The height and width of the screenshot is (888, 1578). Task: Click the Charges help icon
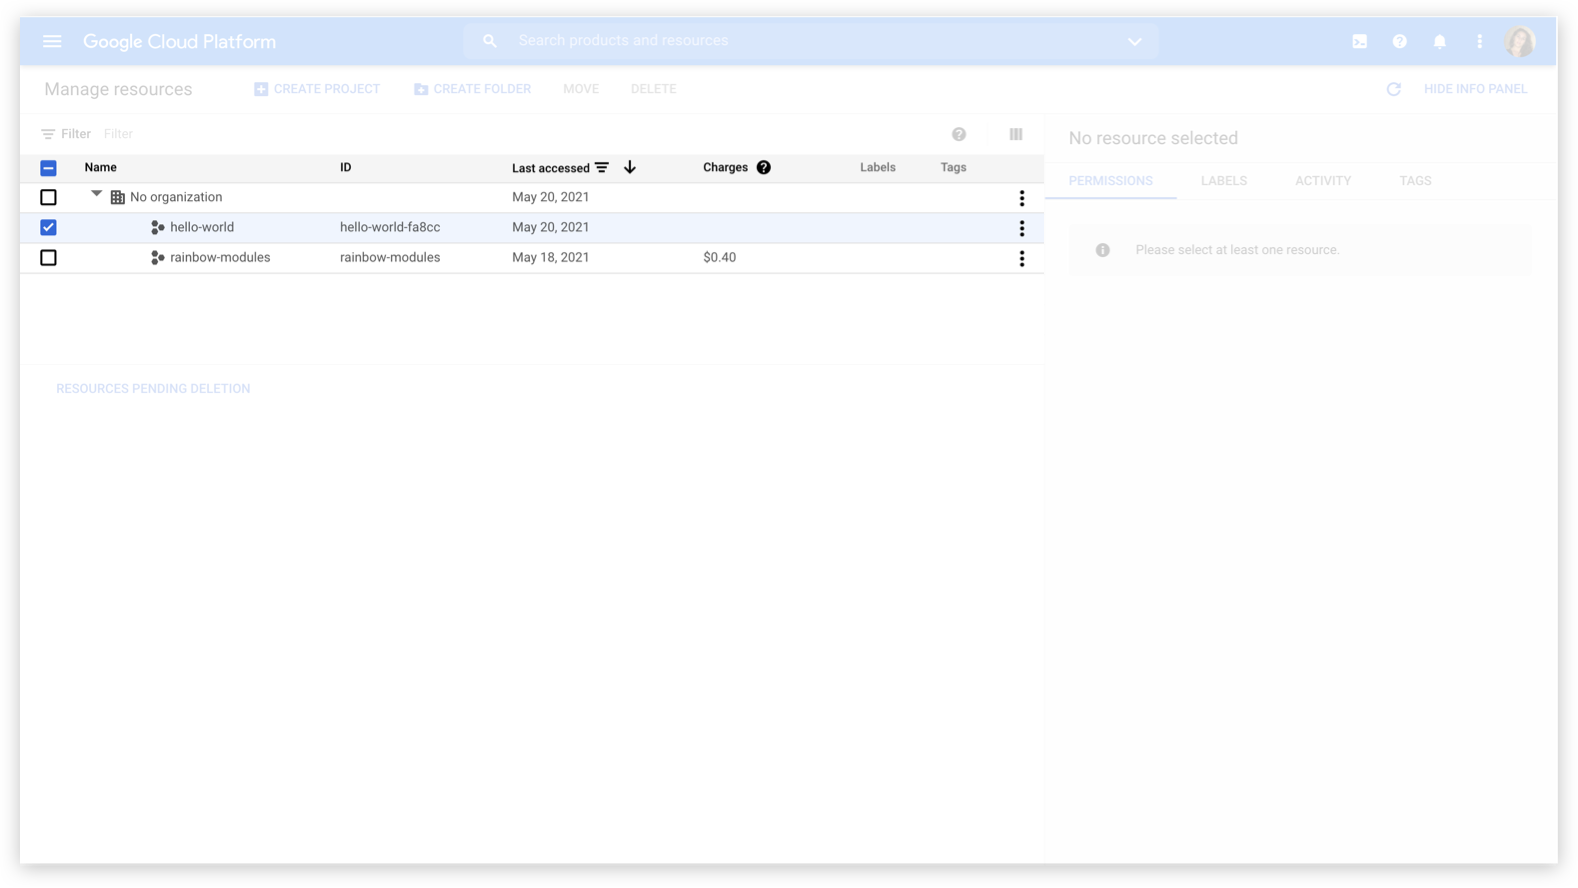[764, 167]
